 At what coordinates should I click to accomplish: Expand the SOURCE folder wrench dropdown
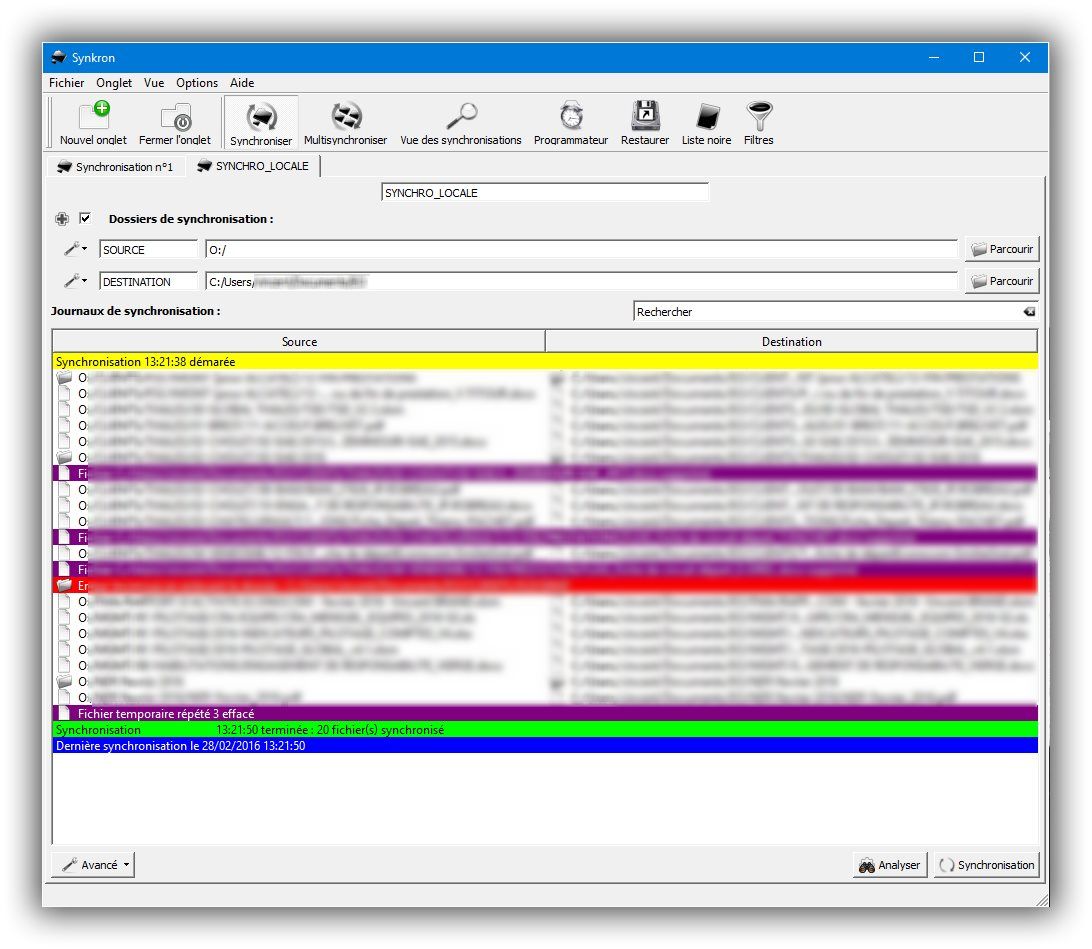coord(75,250)
